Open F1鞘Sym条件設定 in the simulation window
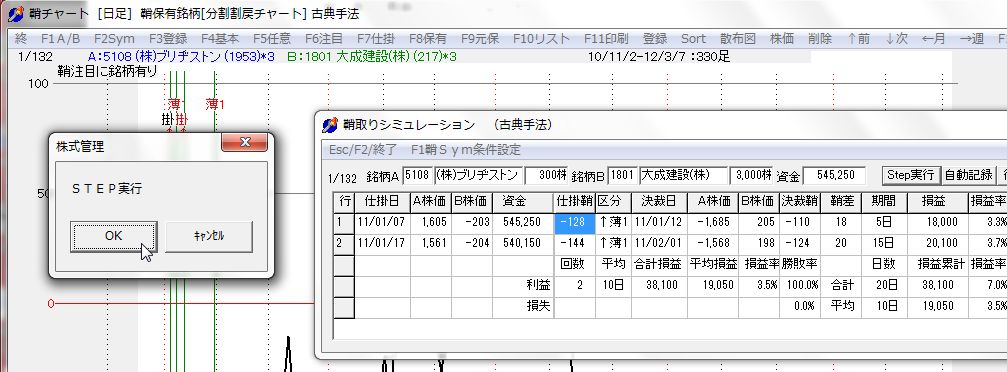 click(x=466, y=150)
